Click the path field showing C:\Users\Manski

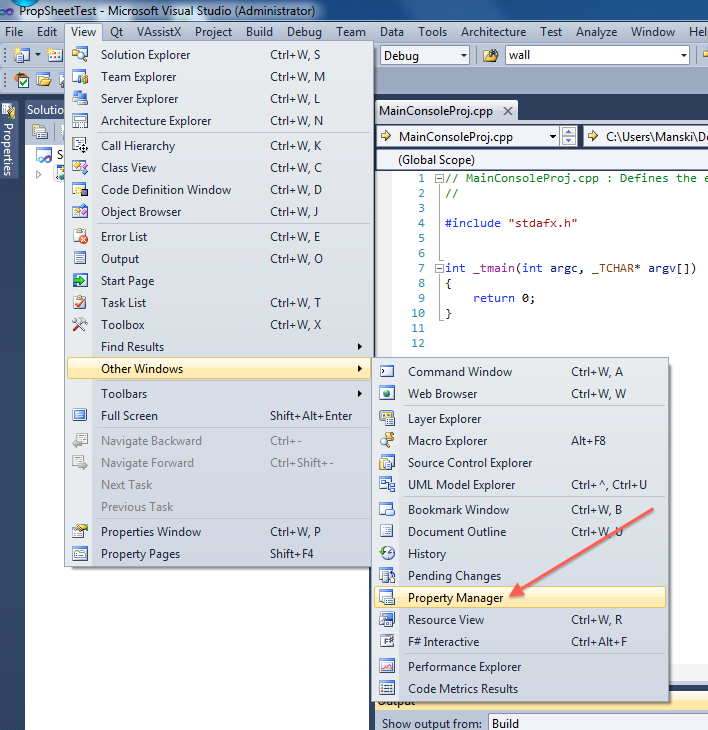click(x=646, y=136)
